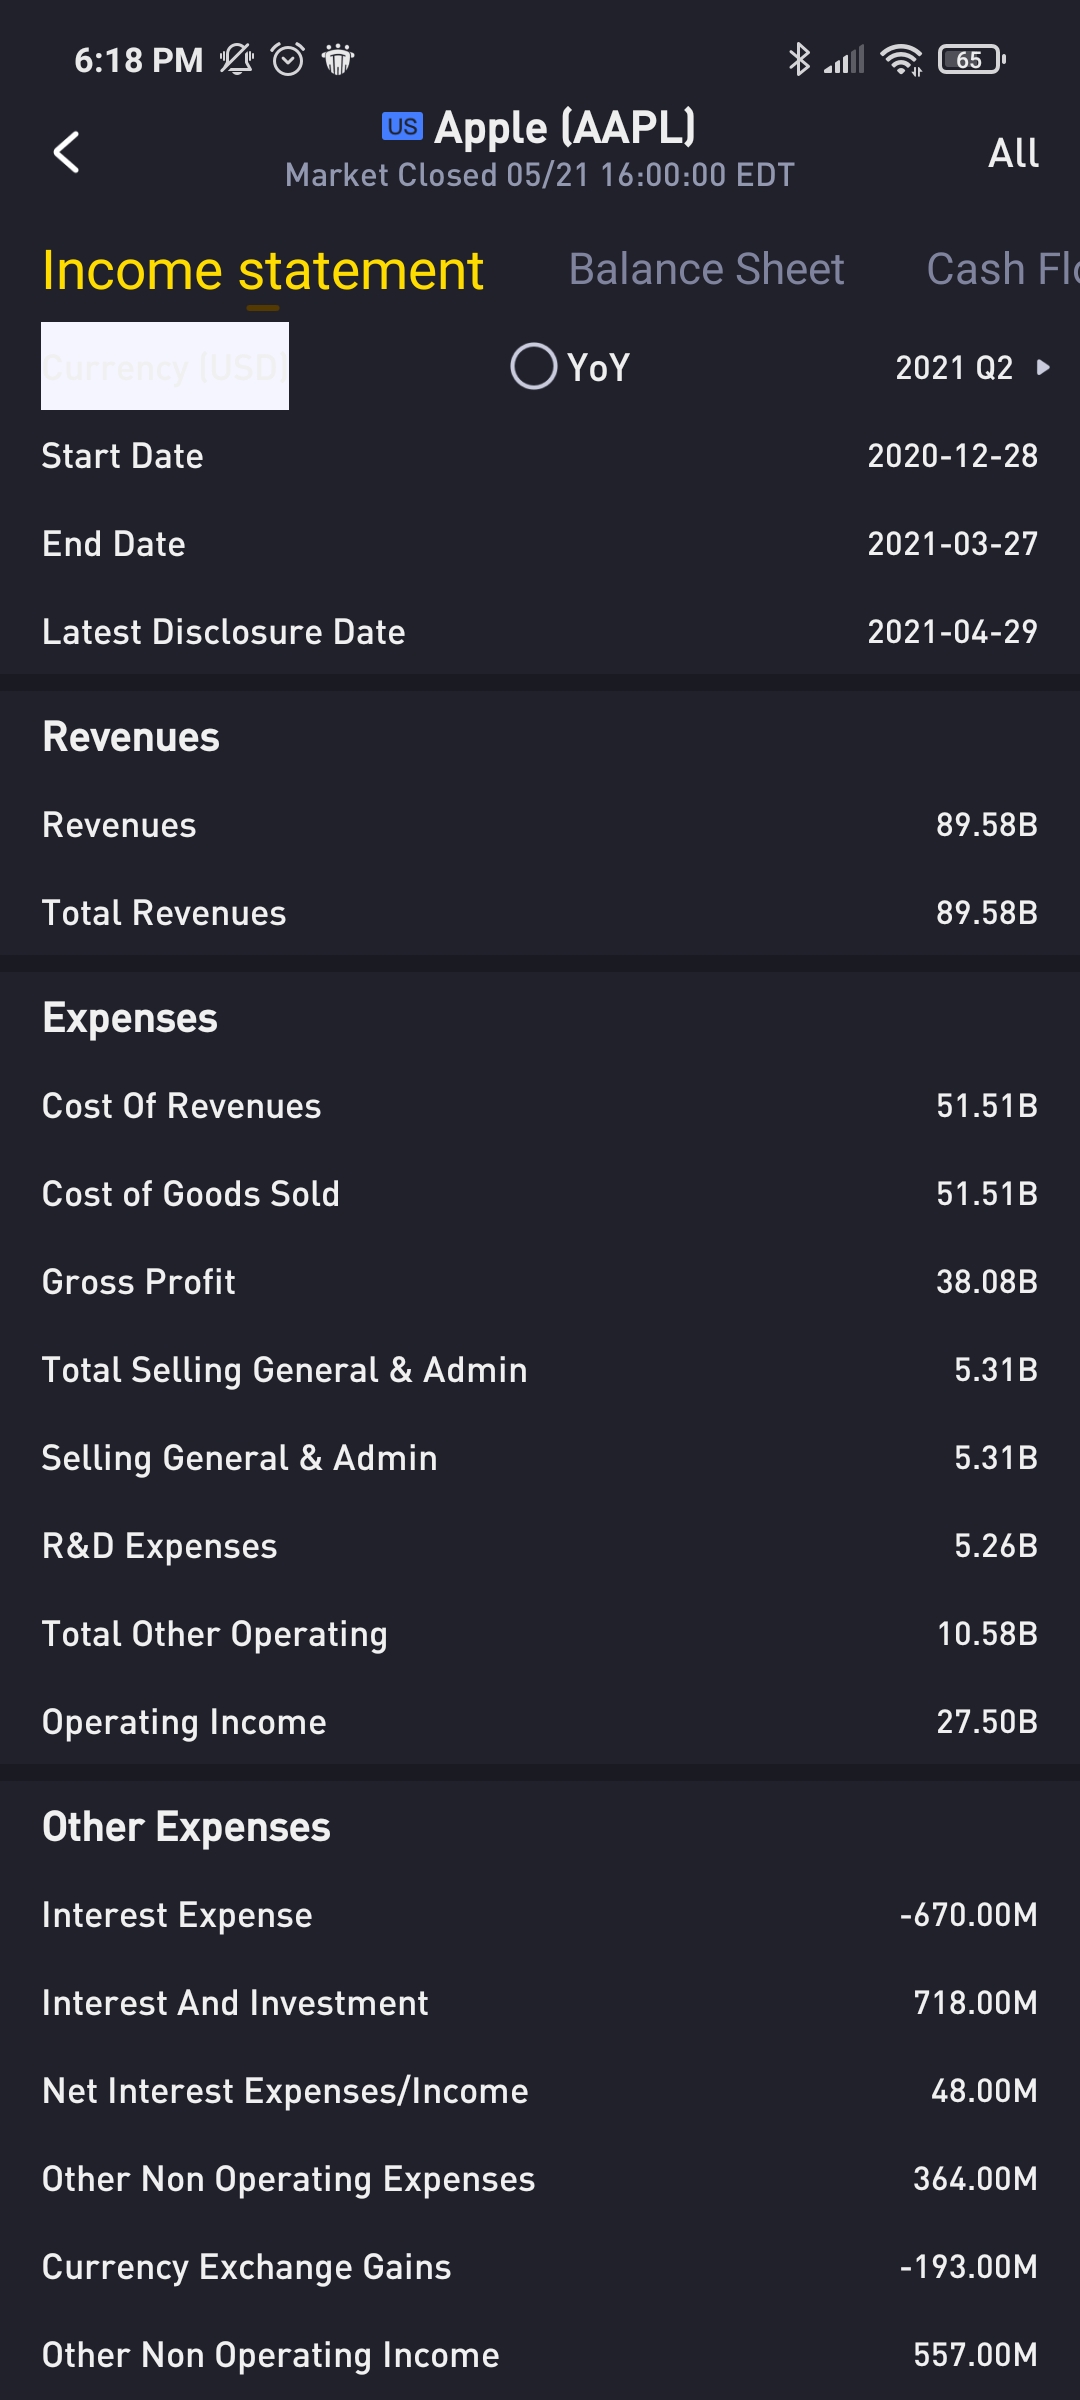The width and height of the screenshot is (1080, 2400).
Task: Select the Interest And Investment row
Action: point(540,2003)
